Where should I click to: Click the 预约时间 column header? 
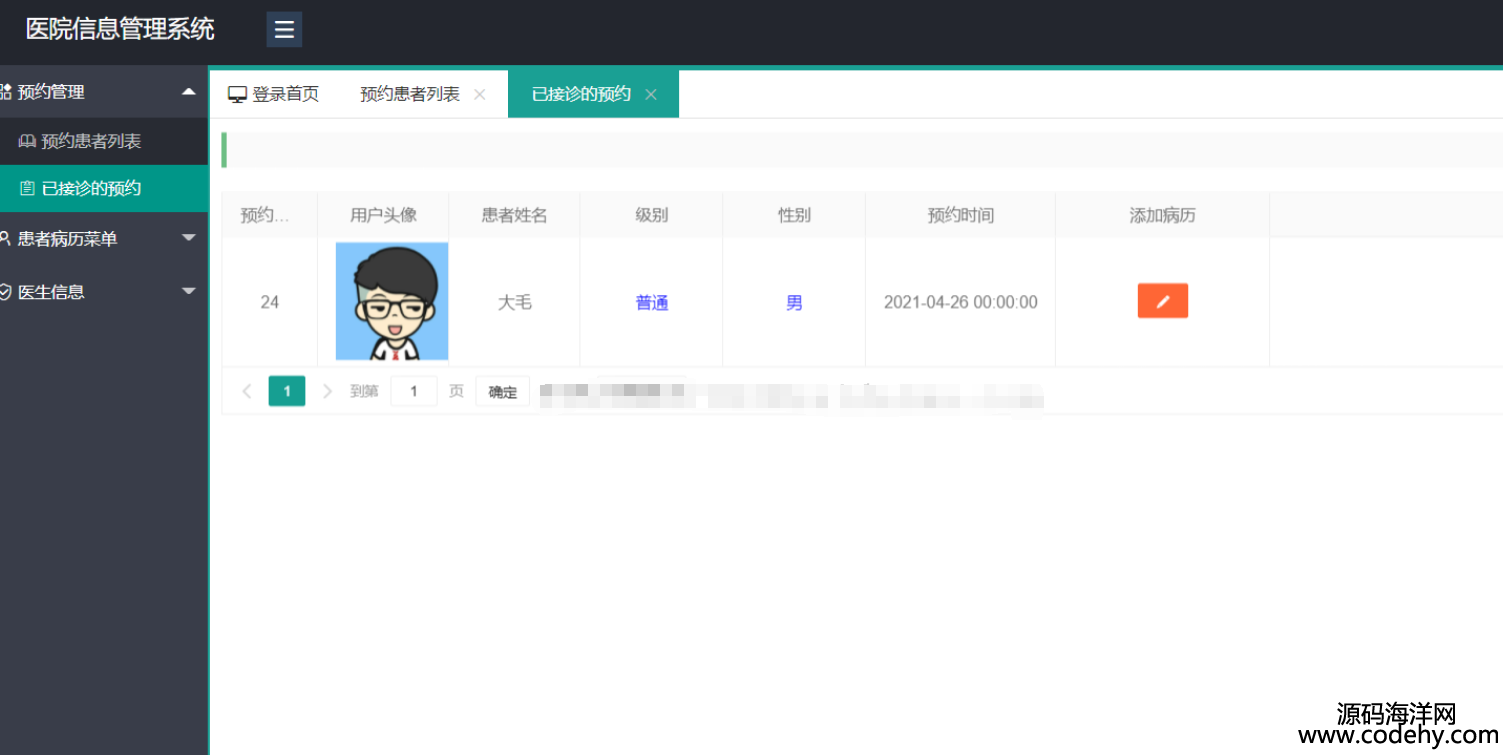960,215
